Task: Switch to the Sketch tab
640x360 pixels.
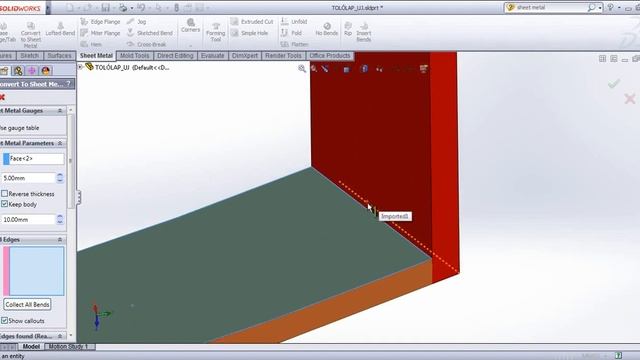Action: pos(29,56)
